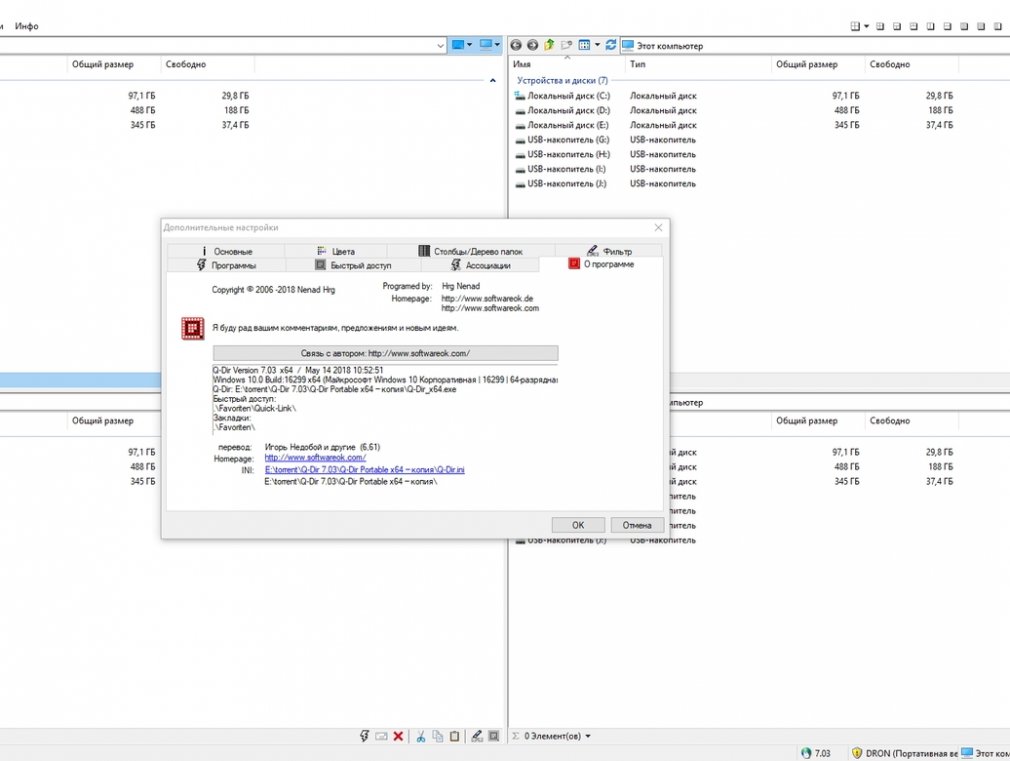Switch to the Программы tab
This screenshot has height=761, width=1010.
(226, 265)
